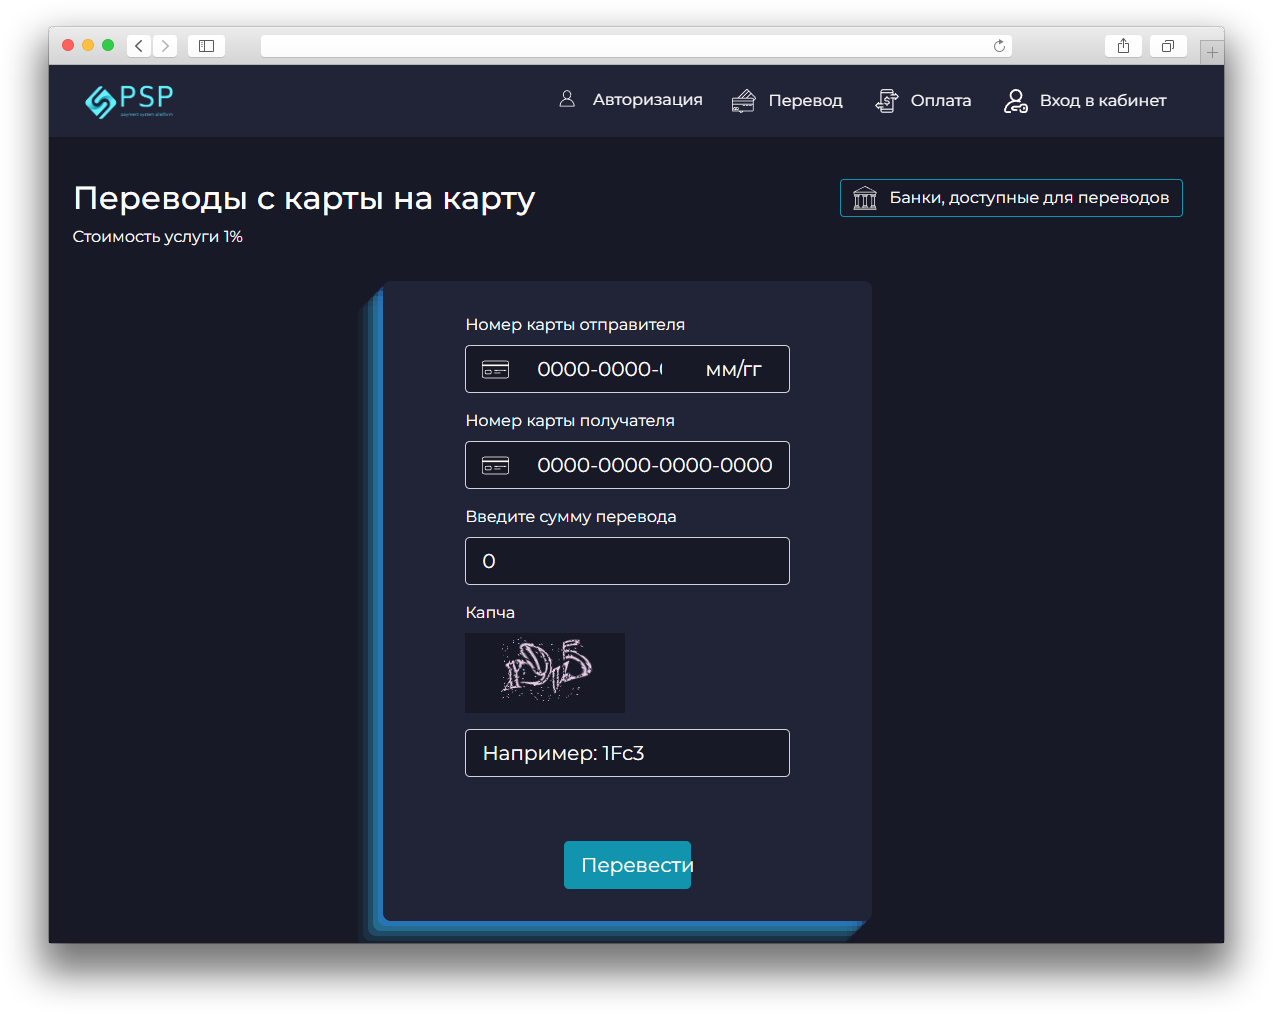Open Банки, доступные для переводов

pyautogui.click(x=1028, y=198)
